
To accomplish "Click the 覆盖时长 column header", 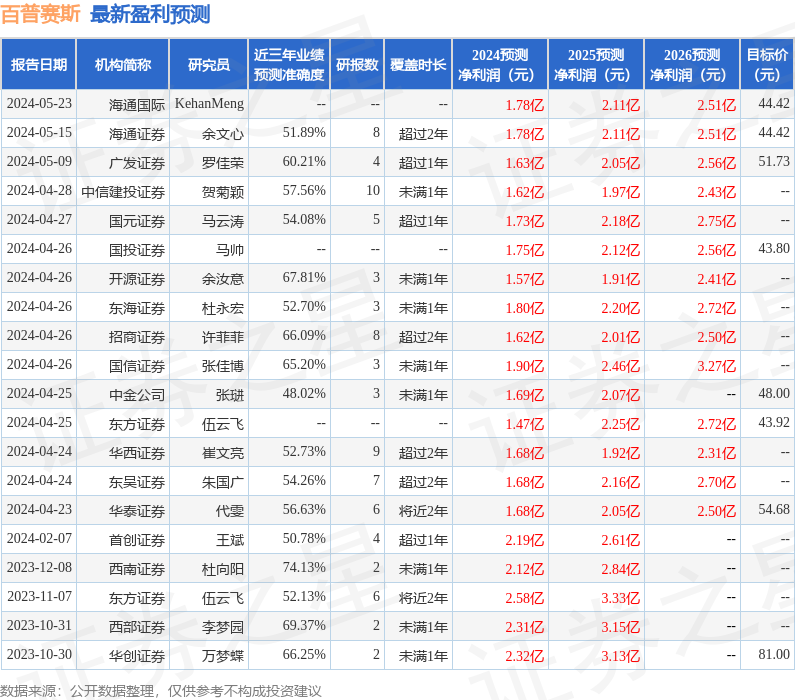I will 418,64.
